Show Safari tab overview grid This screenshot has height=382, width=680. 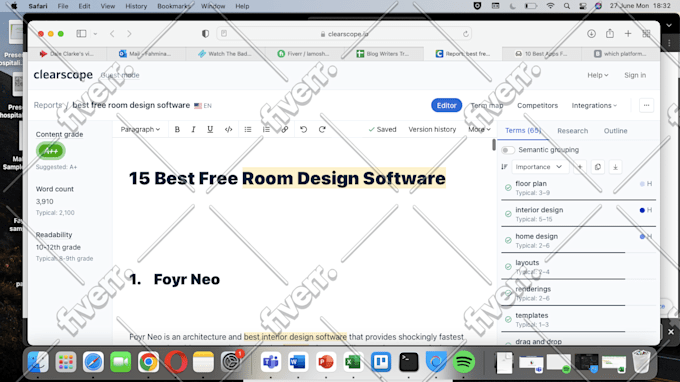[646, 33]
